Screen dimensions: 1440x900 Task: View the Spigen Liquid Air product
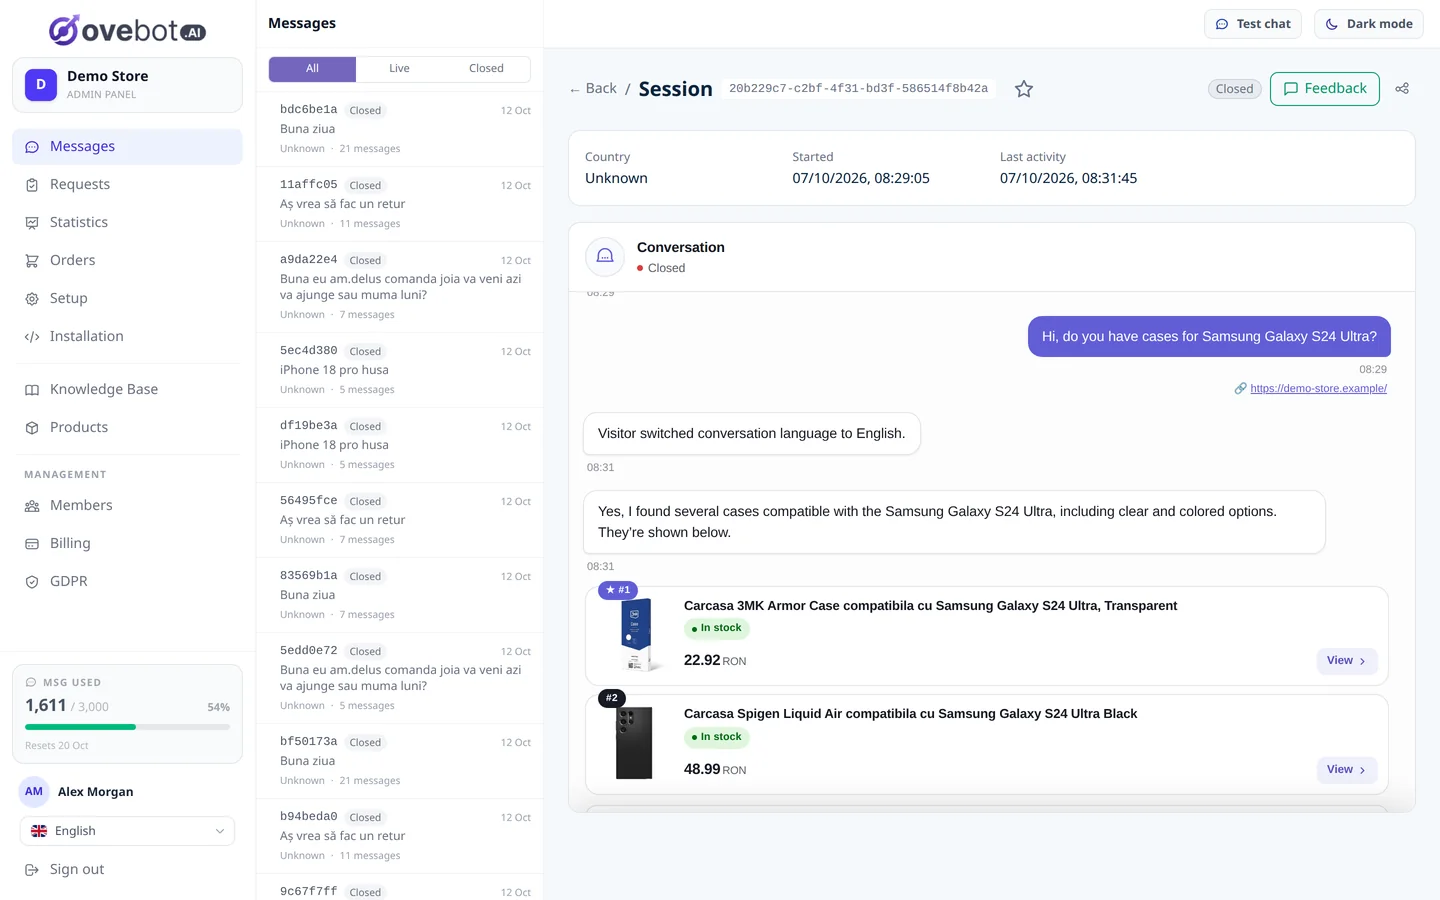point(1347,770)
